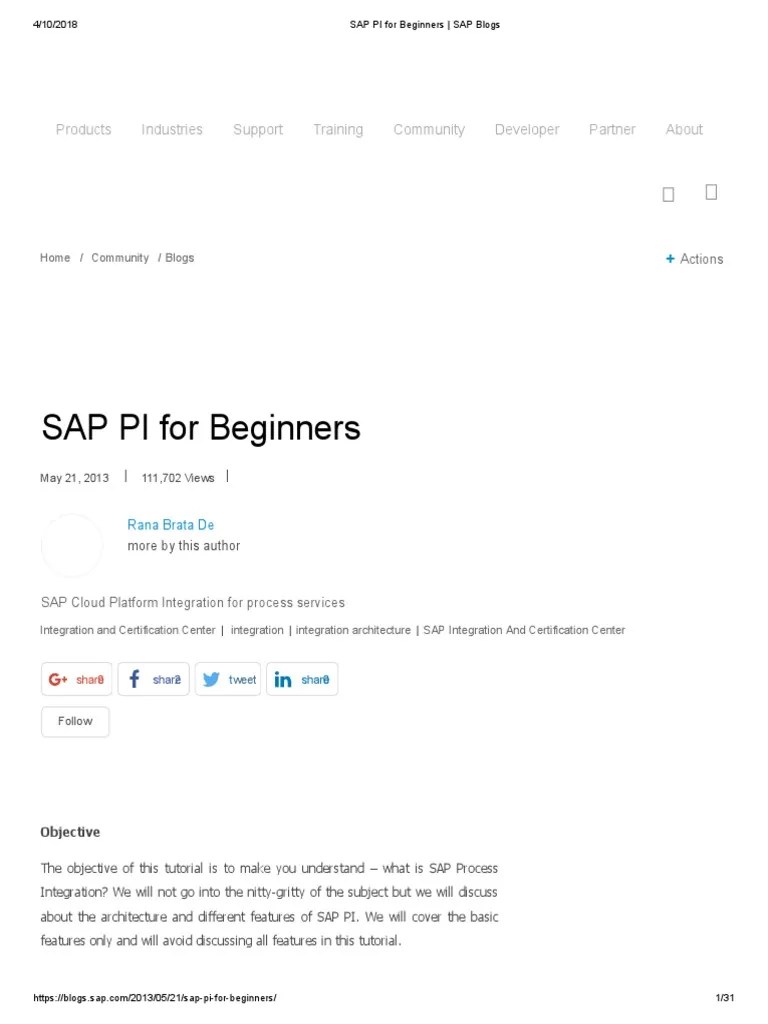Click the first icon in the top-right header
The image size is (768, 1024).
pyautogui.click(x=668, y=192)
